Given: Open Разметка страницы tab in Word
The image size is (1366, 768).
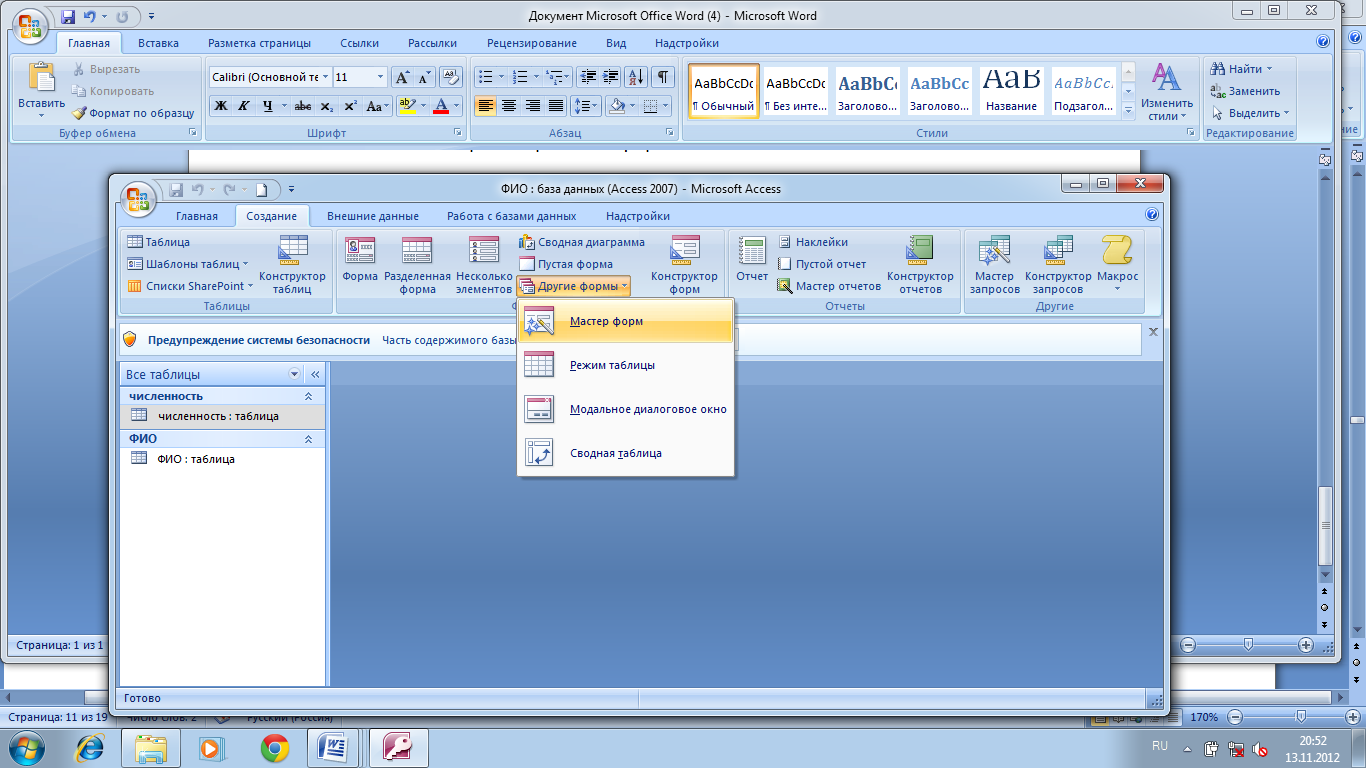Looking at the screenshot, I should 260,43.
